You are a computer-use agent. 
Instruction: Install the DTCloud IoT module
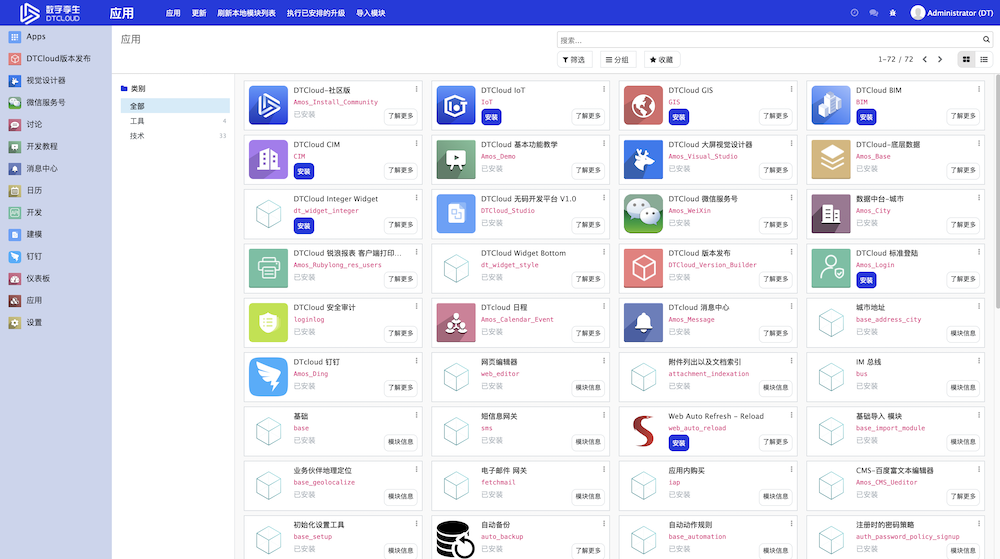(x=491, y=117)
